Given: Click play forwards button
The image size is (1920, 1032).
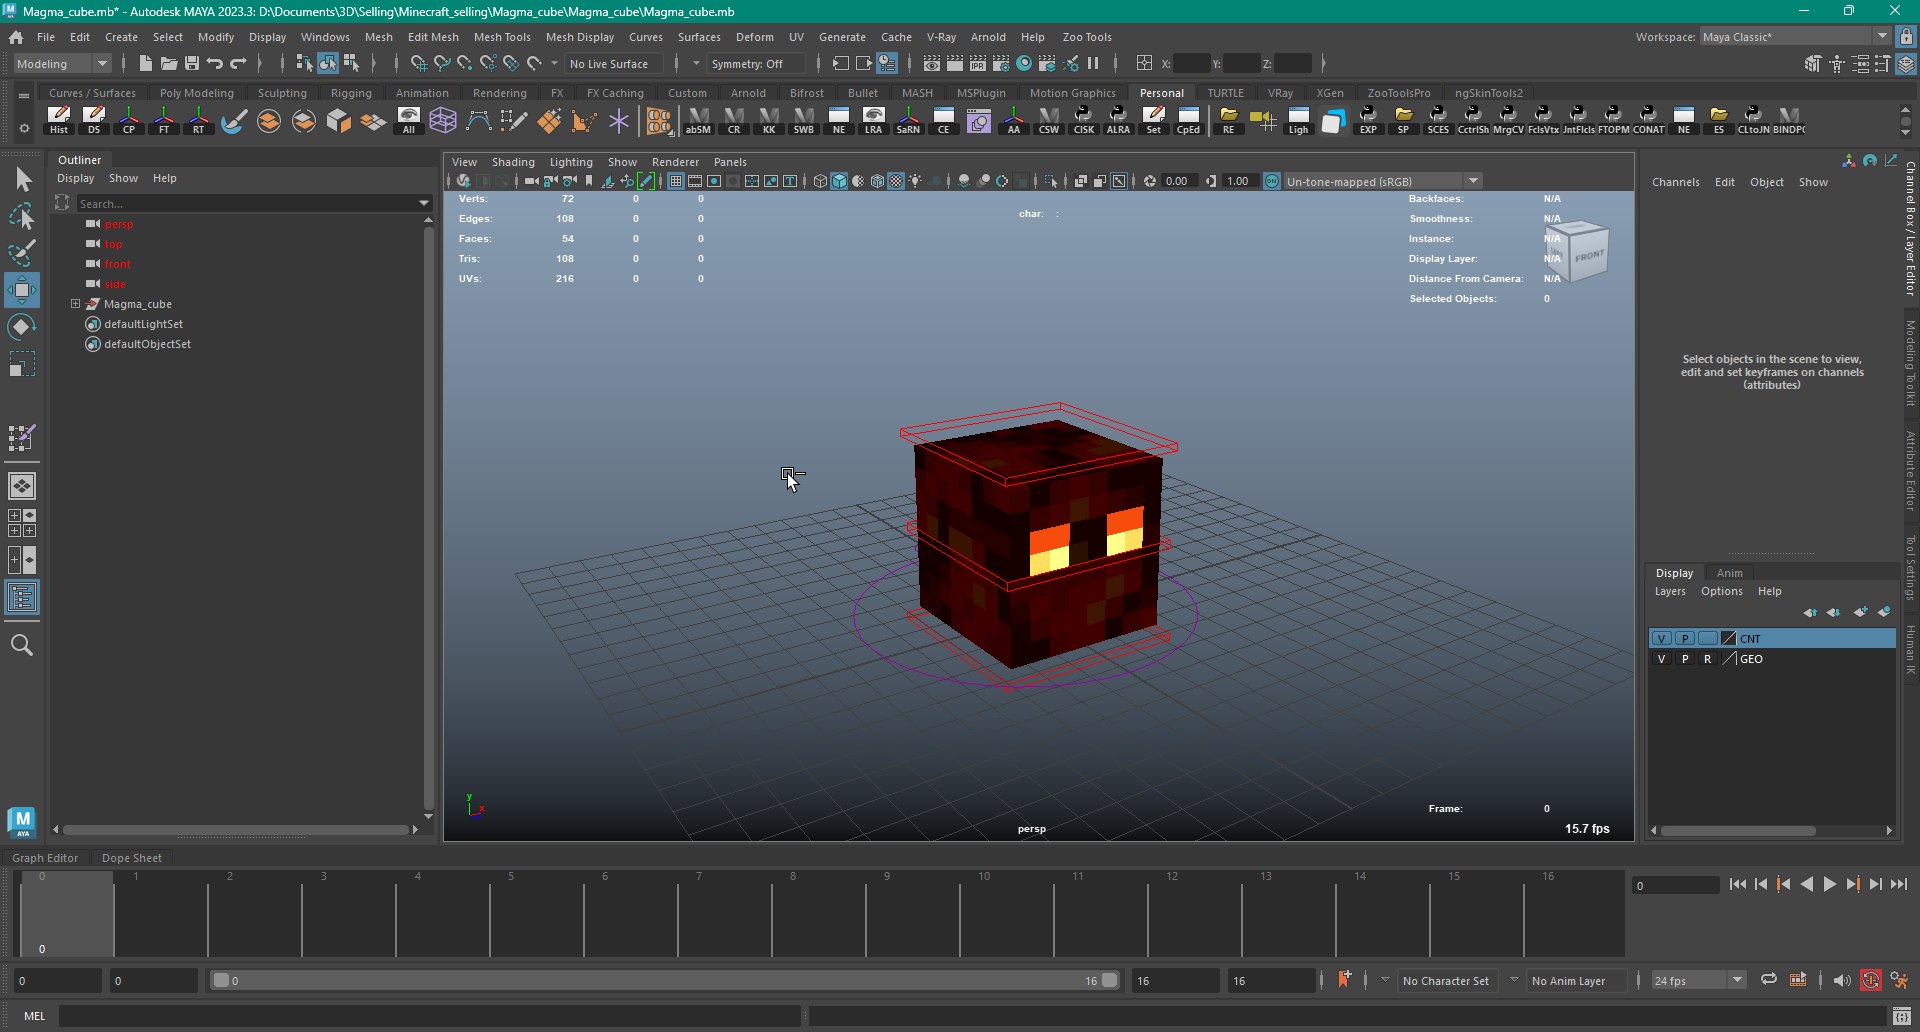Looking at the screenshot, I should pos(1829,884).
